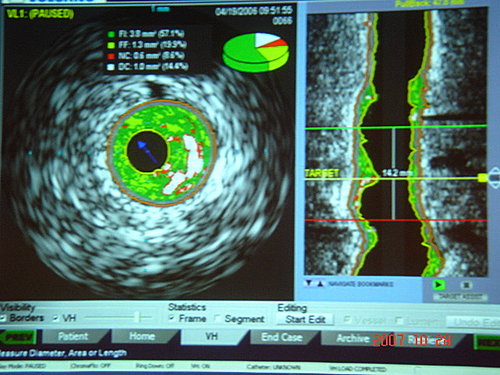Viewport: 500px width, 375px height.
Task: Click the DC 1.0 mm² legend text
Action: pyautogui.click(x=153, y=67)
